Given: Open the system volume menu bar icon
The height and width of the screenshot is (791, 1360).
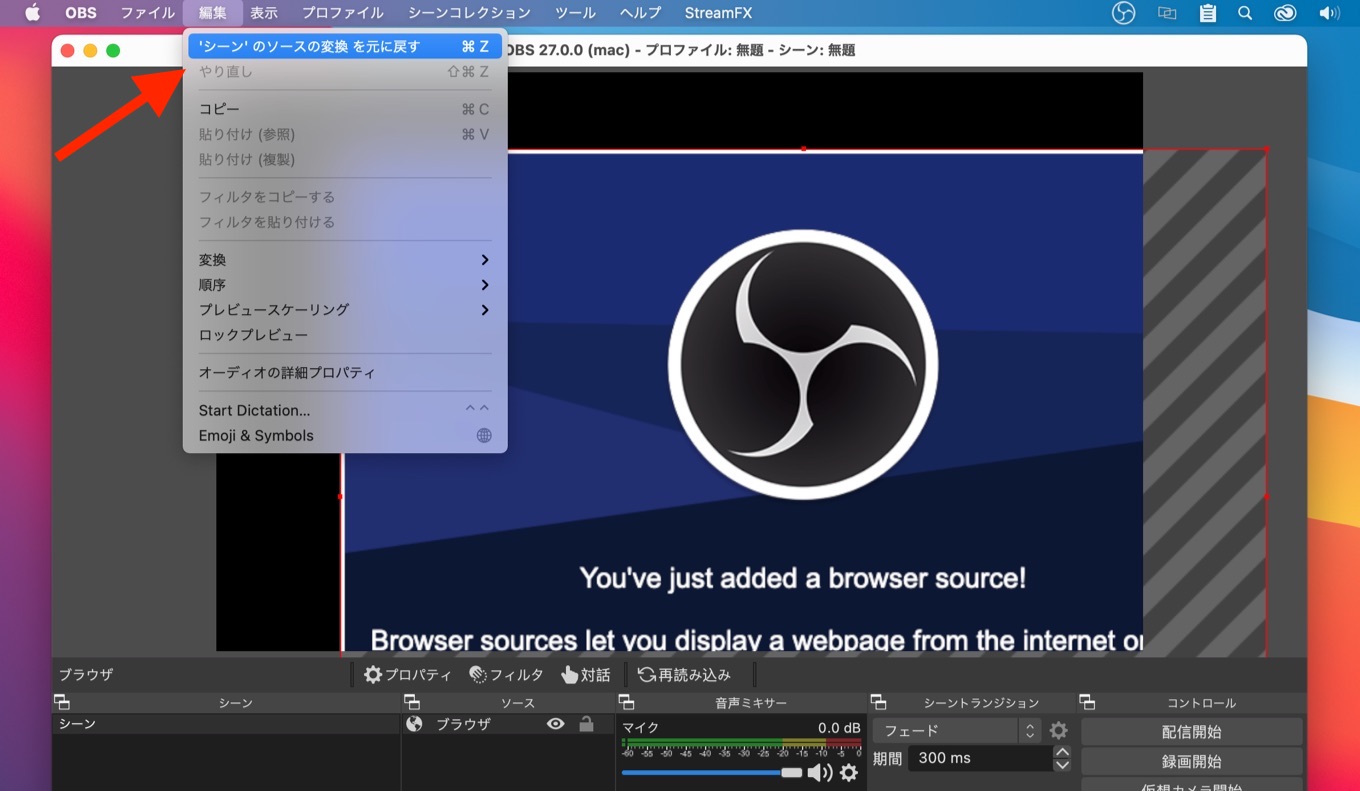Looking at the screenshot, I should coord(1329,13).
